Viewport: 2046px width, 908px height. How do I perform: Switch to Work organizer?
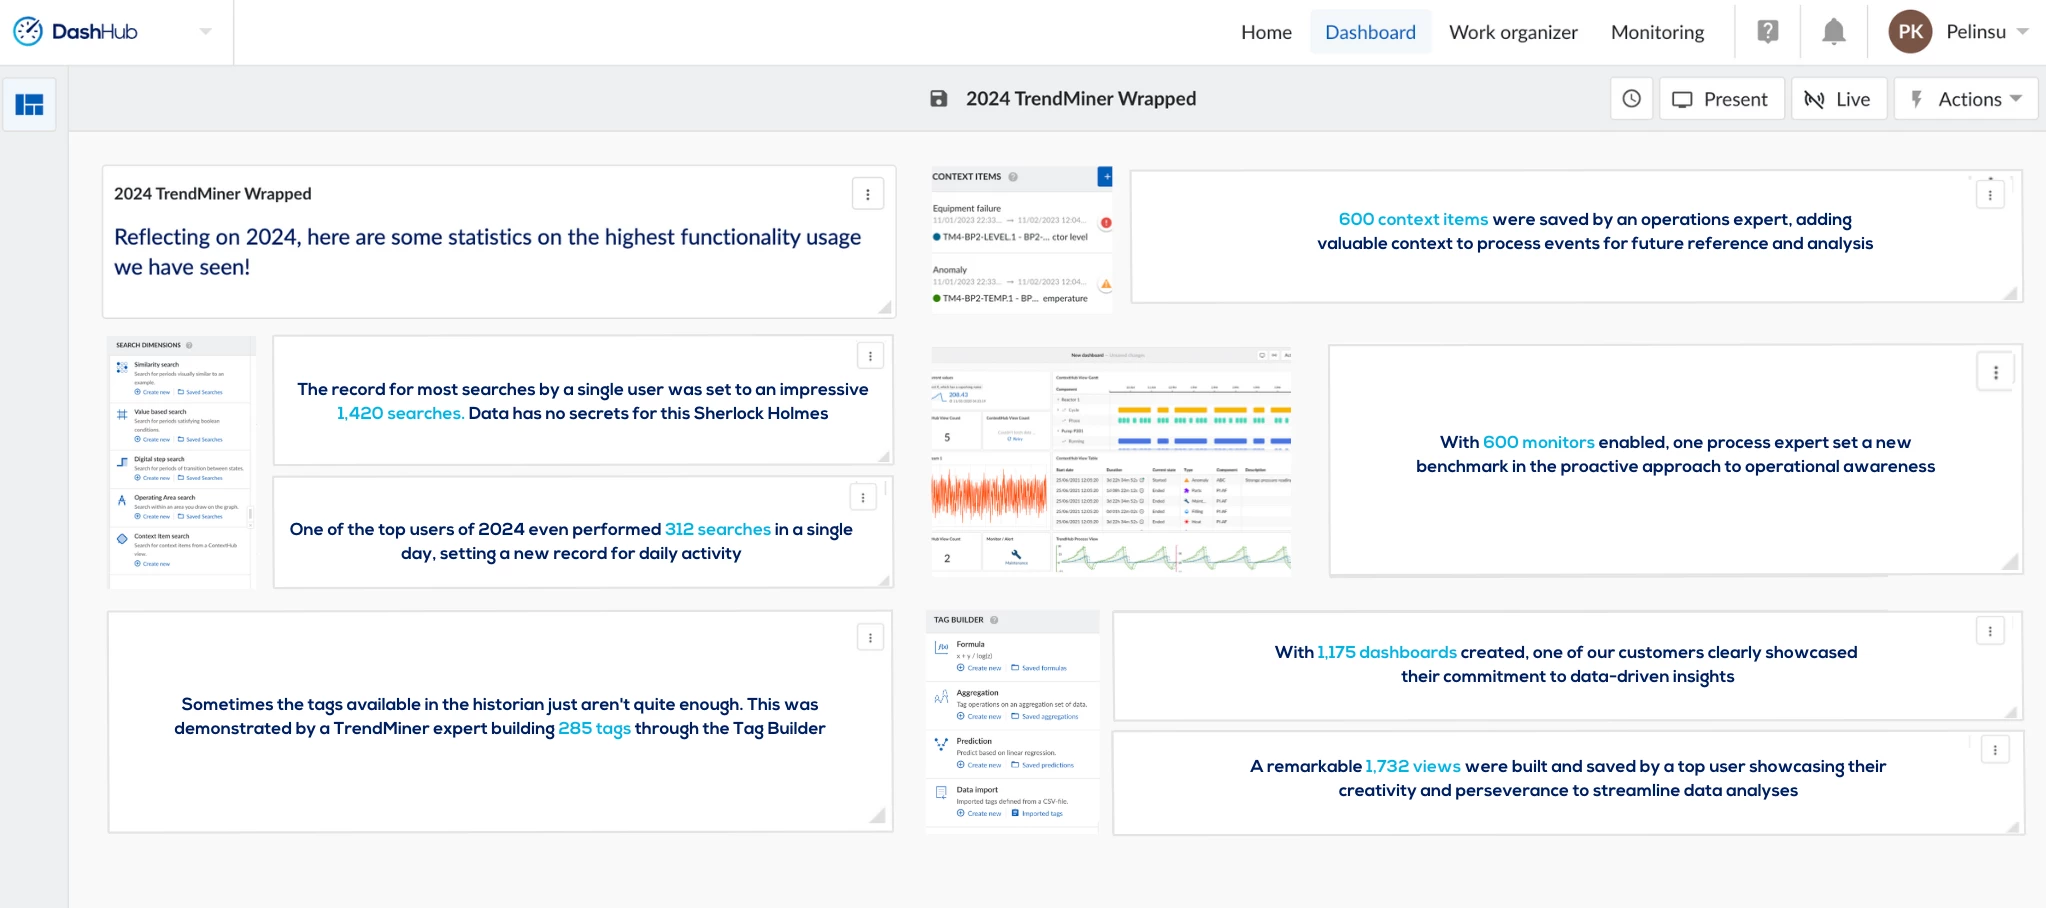(x=1513, y=32)
